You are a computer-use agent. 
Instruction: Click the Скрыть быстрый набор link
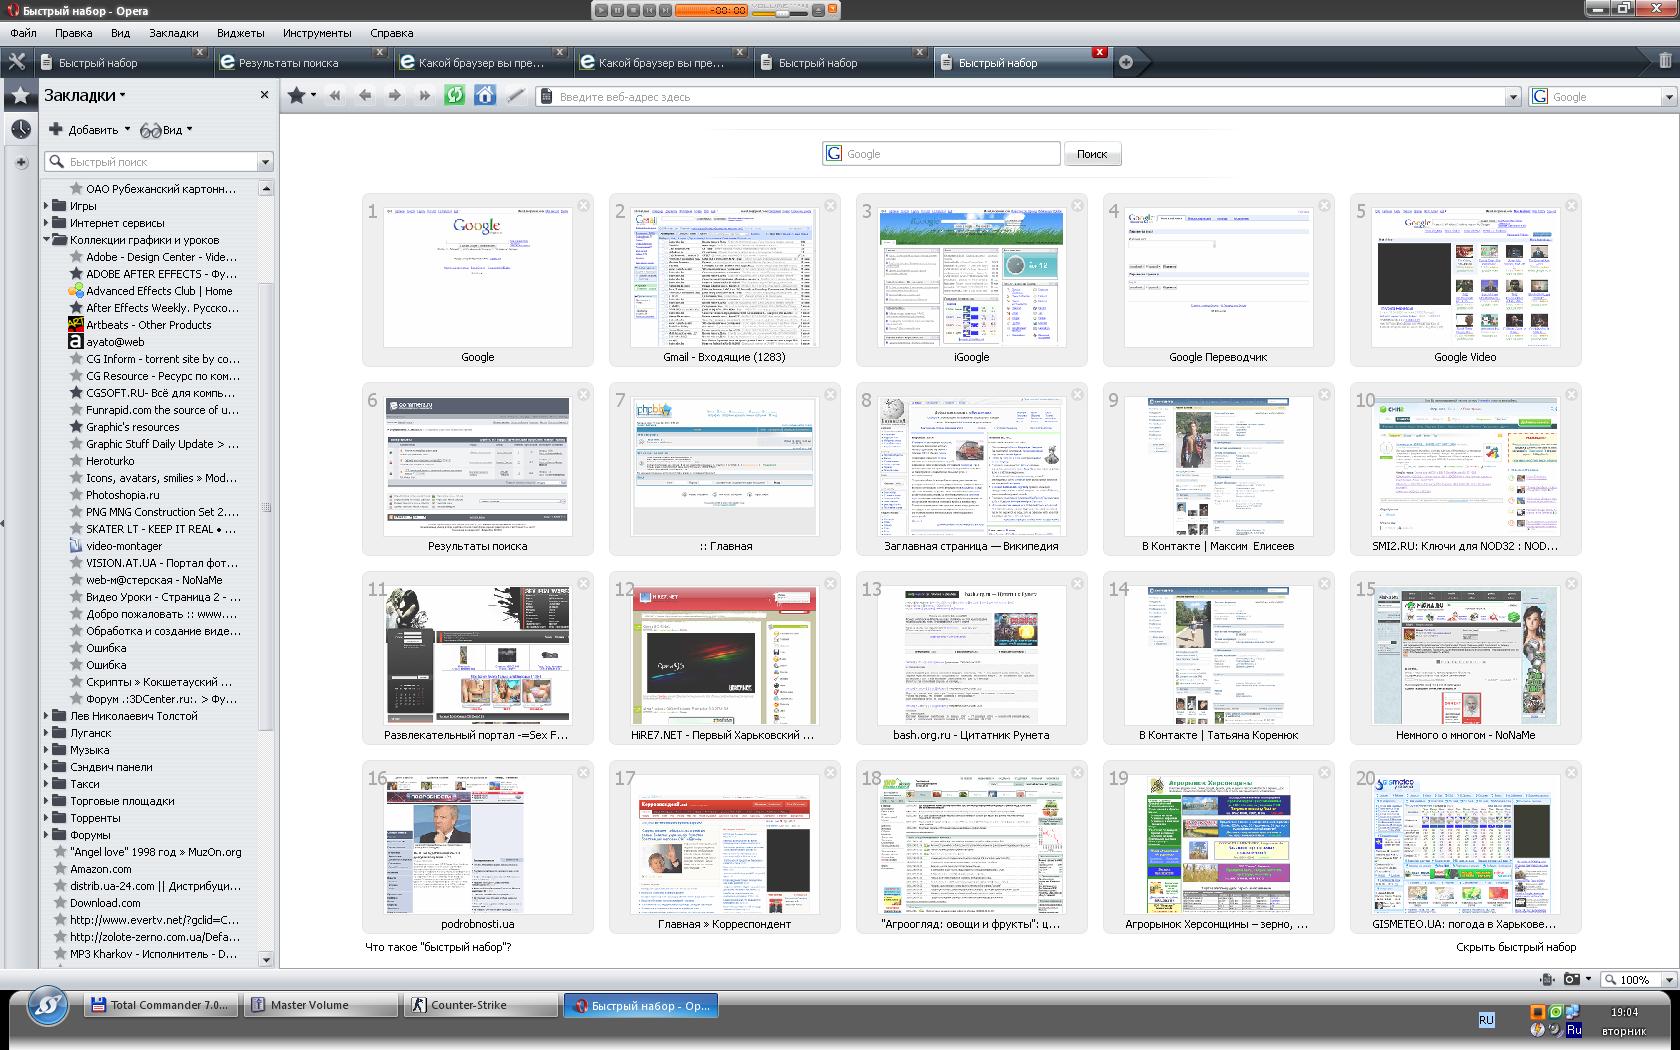point(1516,947)
